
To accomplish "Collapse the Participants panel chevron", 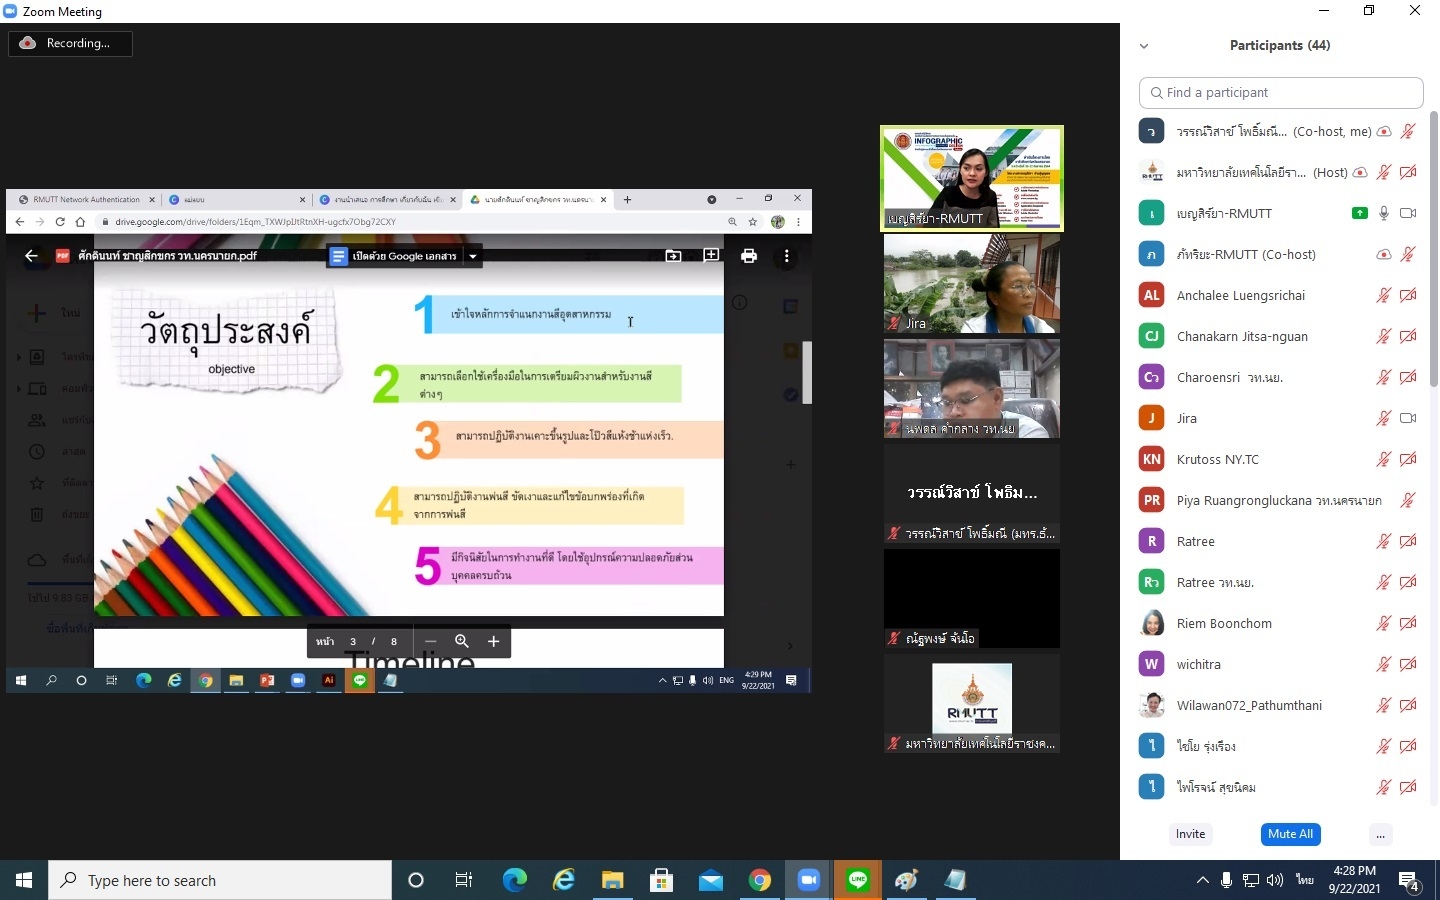I will point(1144,46).
